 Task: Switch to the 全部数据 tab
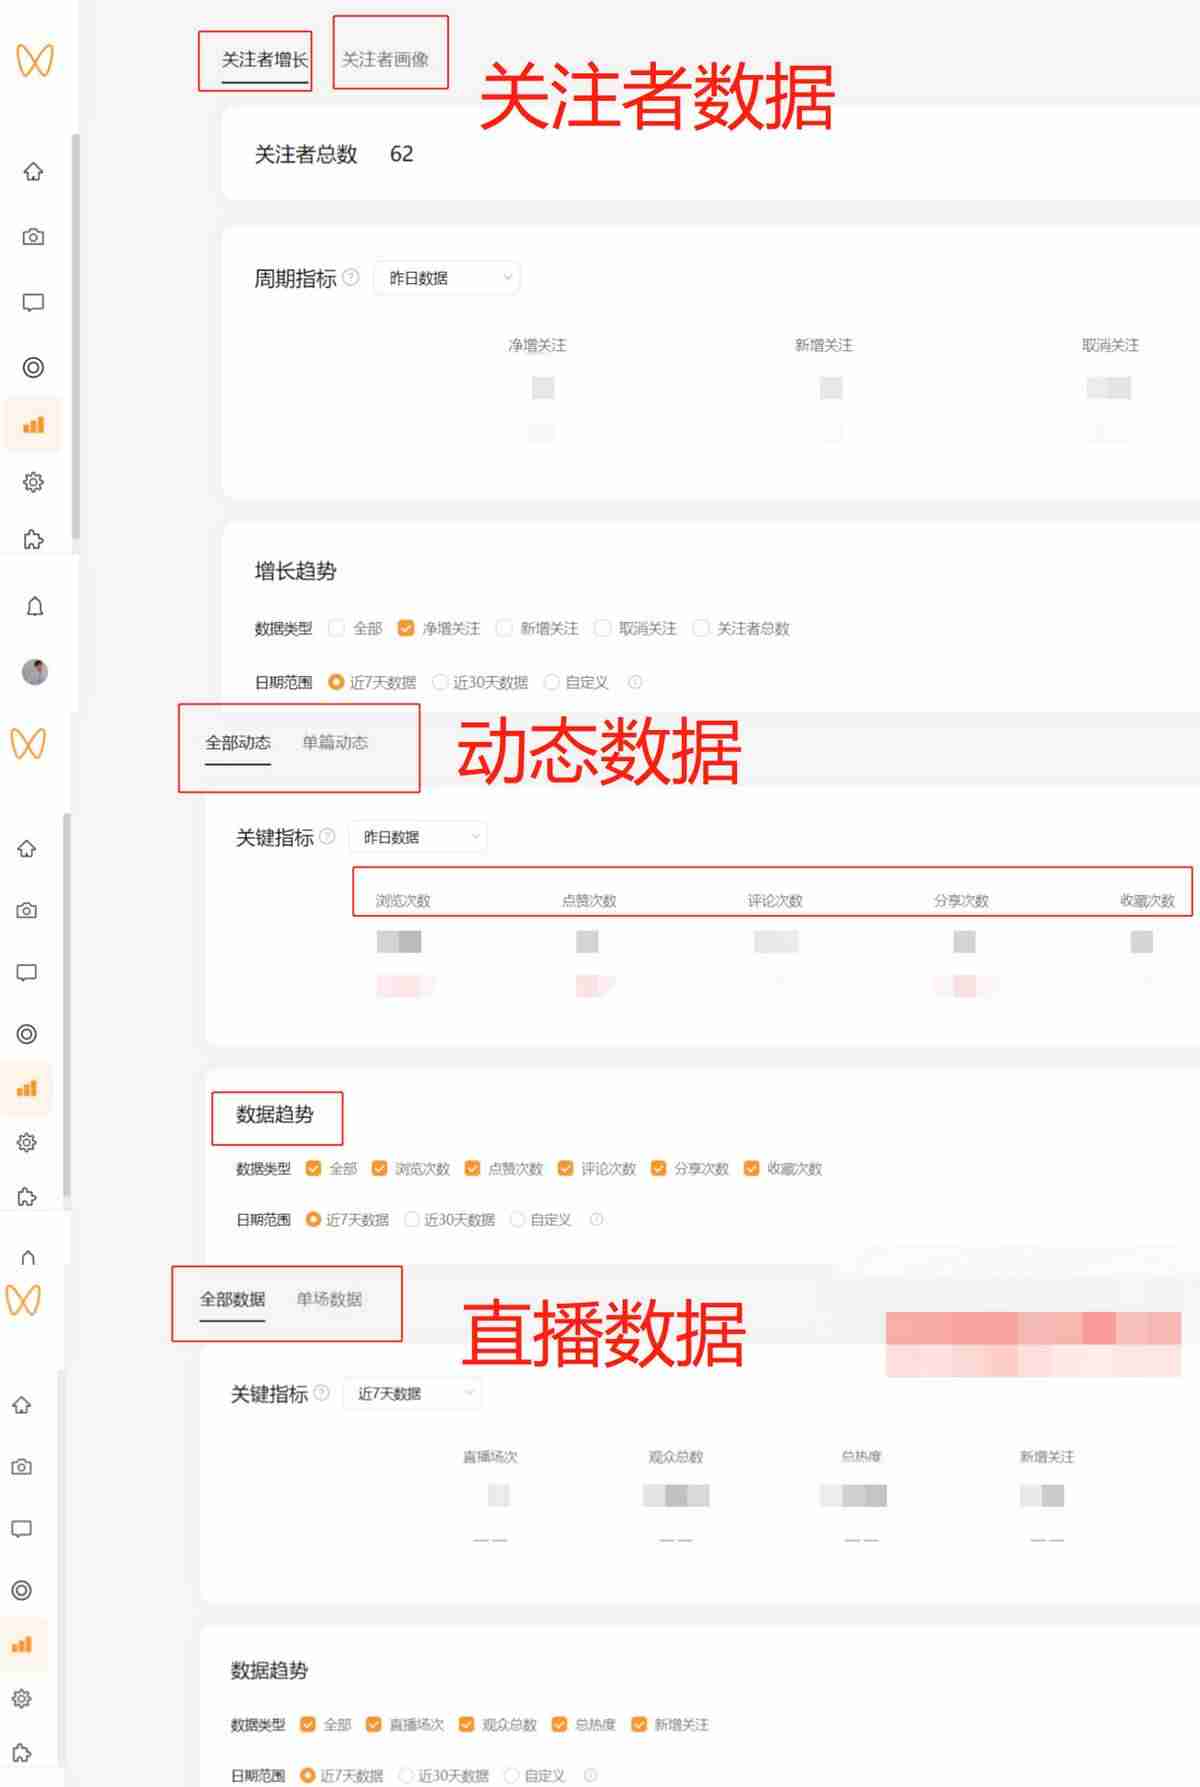point(232,1299)
